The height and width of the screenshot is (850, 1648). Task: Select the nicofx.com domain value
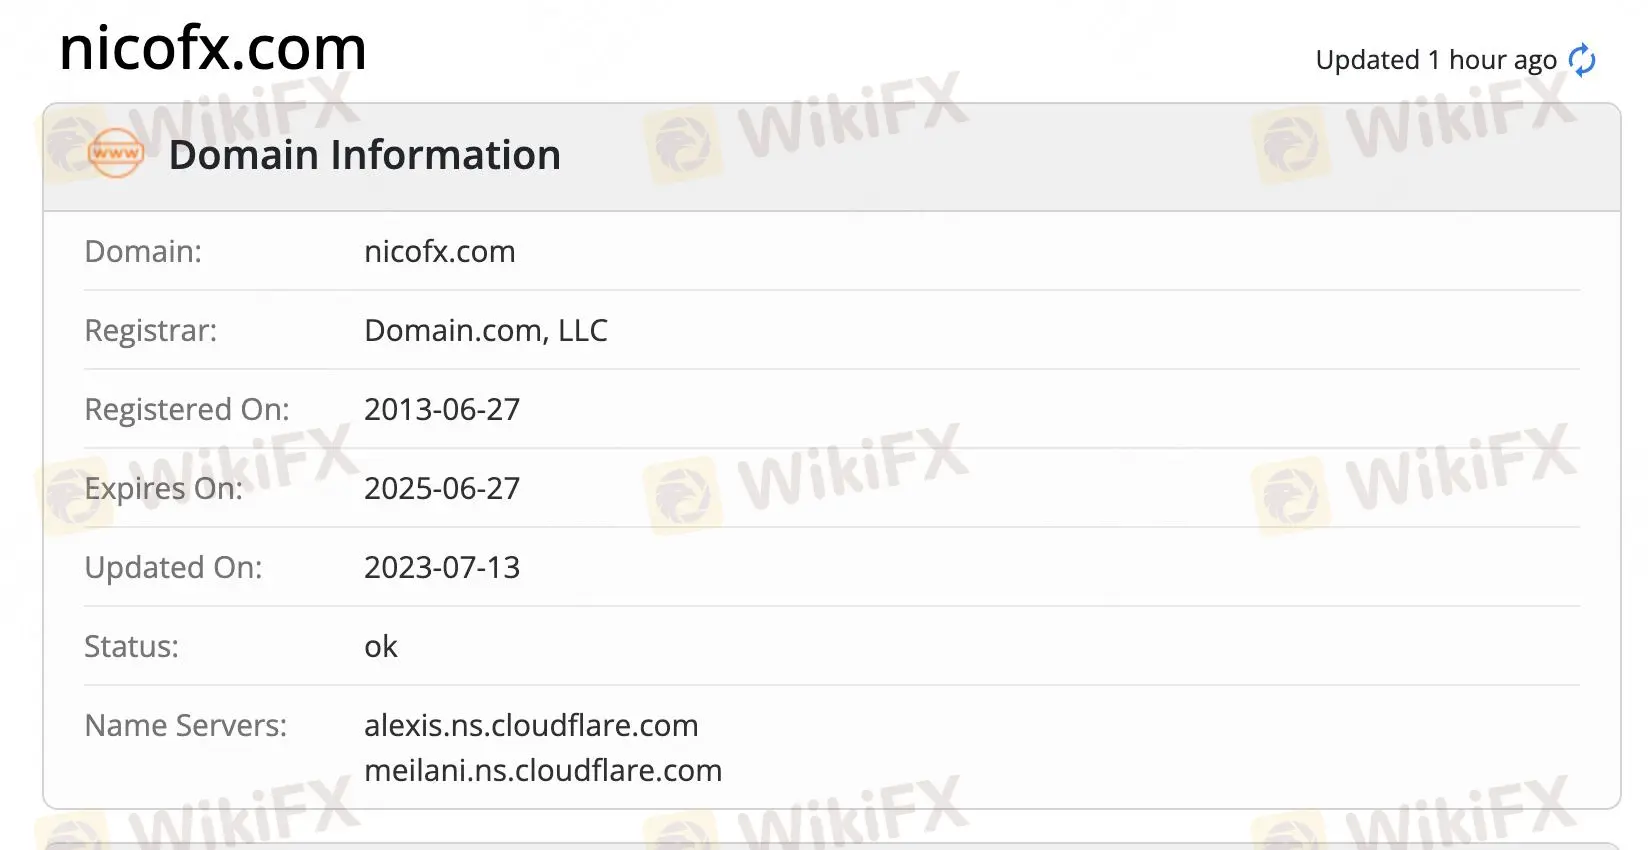pos(440,251)
